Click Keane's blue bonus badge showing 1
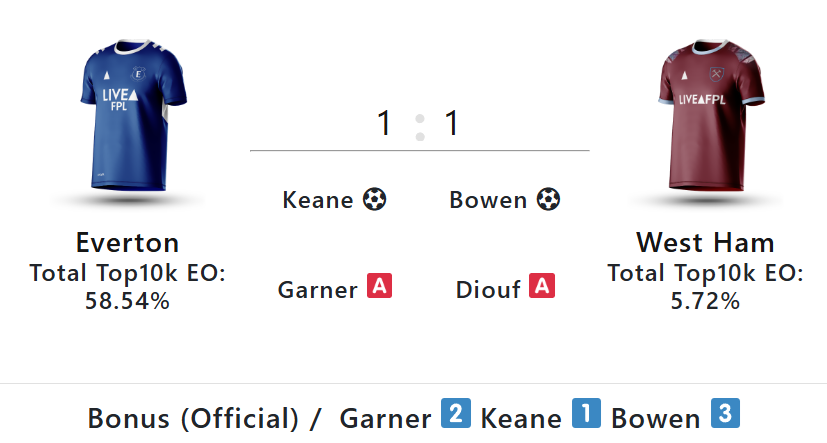Screen dimensions: 827x443 [x=585, y=413]
